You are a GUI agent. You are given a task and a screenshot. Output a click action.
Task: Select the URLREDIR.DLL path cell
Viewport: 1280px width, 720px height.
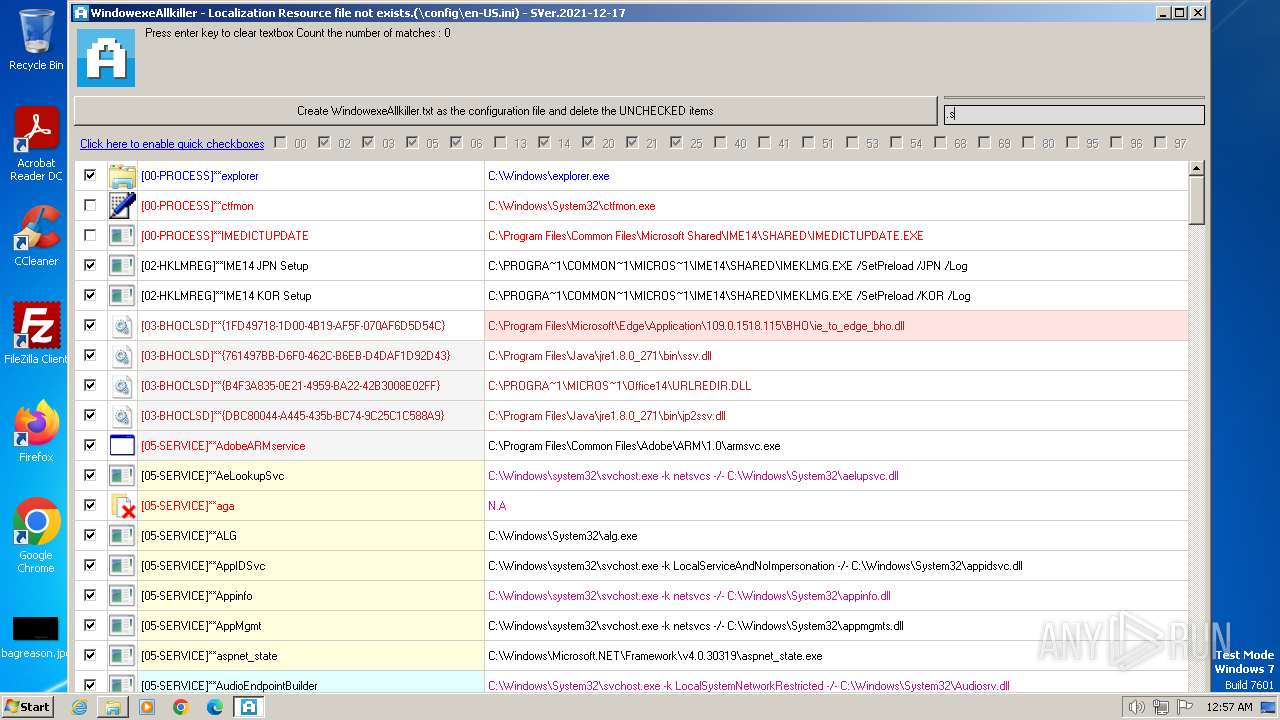coord(836,386)
